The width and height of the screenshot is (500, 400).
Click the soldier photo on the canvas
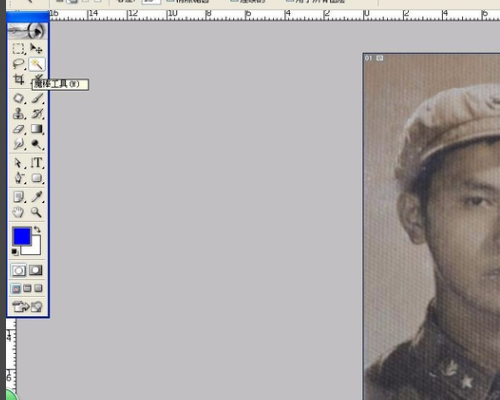(432, 227)
